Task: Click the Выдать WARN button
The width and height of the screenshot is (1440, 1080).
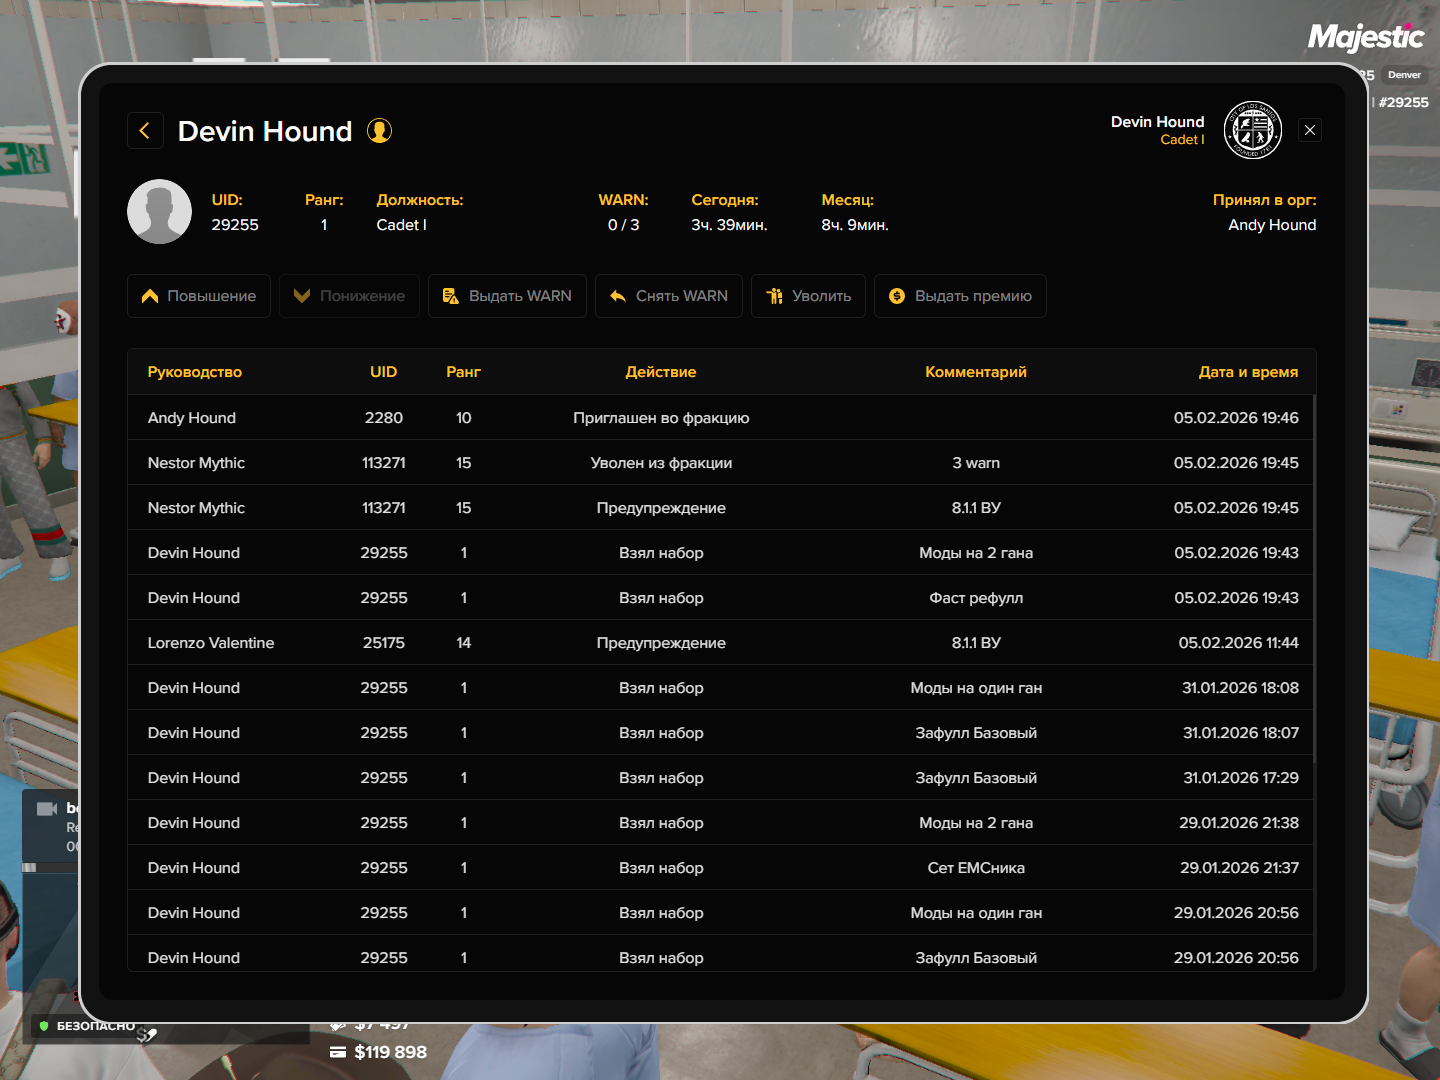Action: point(507,296)
